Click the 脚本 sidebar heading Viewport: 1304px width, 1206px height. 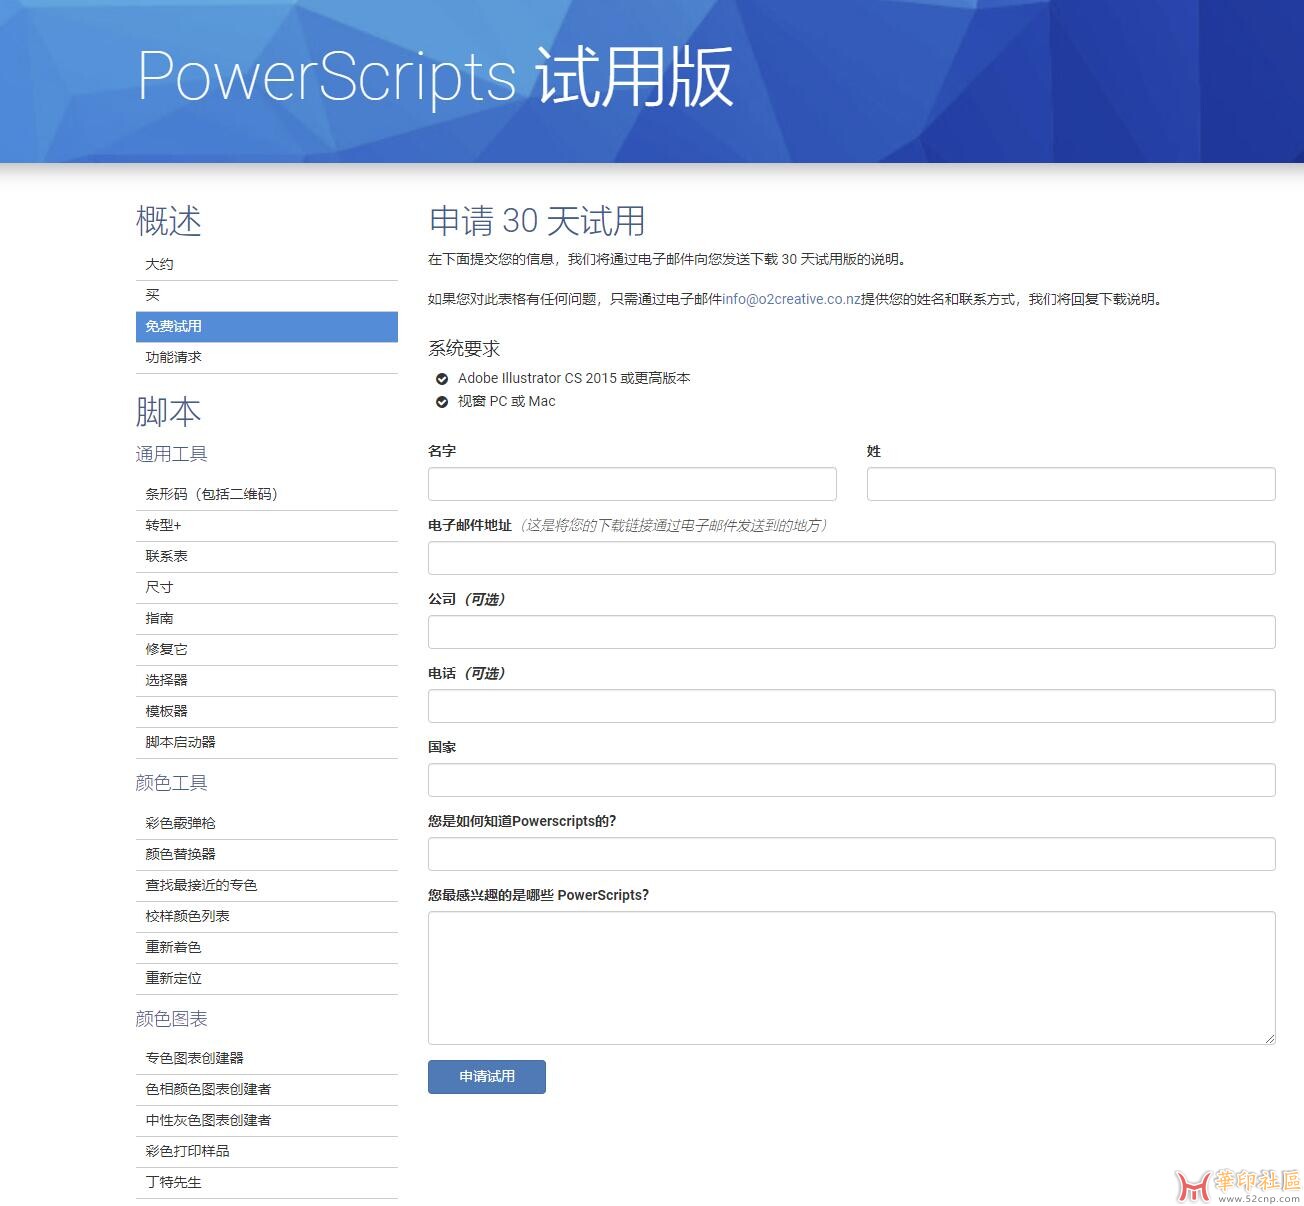click(169, 412)
